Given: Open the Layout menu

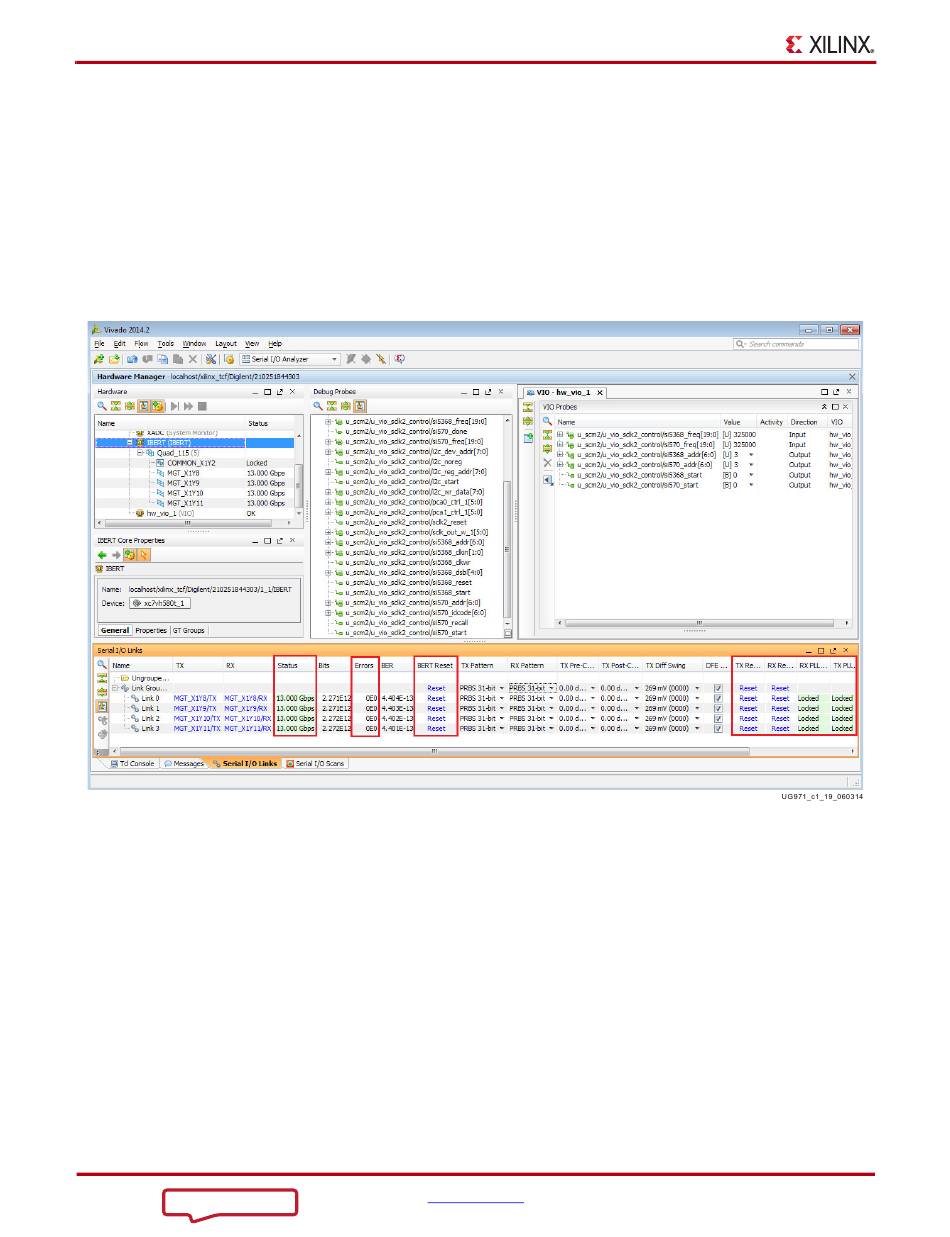Looking at the screenshot, I should 226,343.
